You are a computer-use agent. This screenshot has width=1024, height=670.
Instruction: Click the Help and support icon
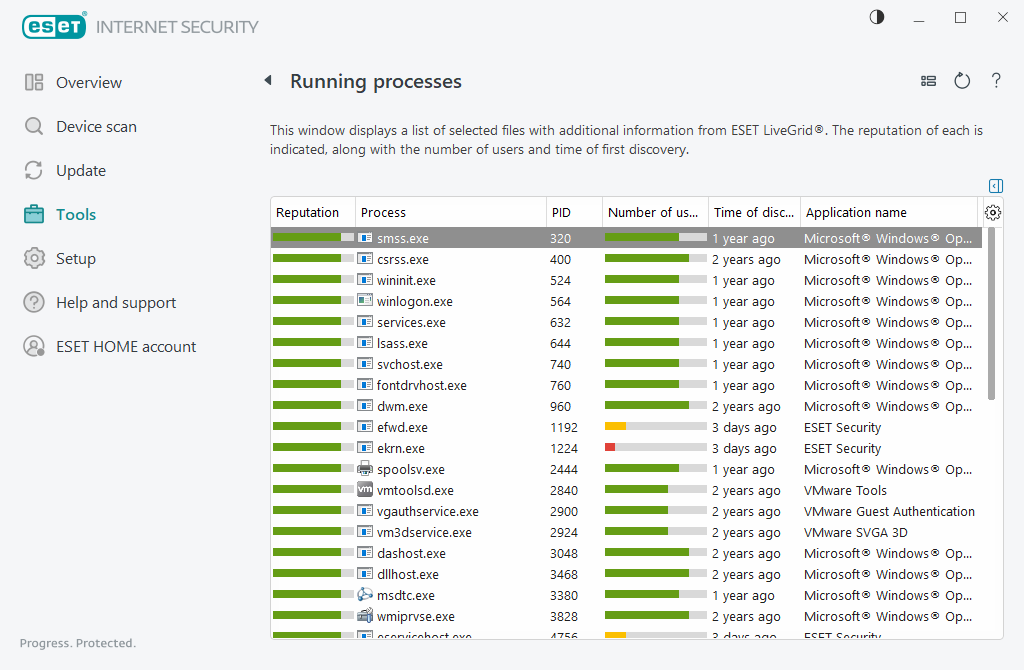[34, 302]
